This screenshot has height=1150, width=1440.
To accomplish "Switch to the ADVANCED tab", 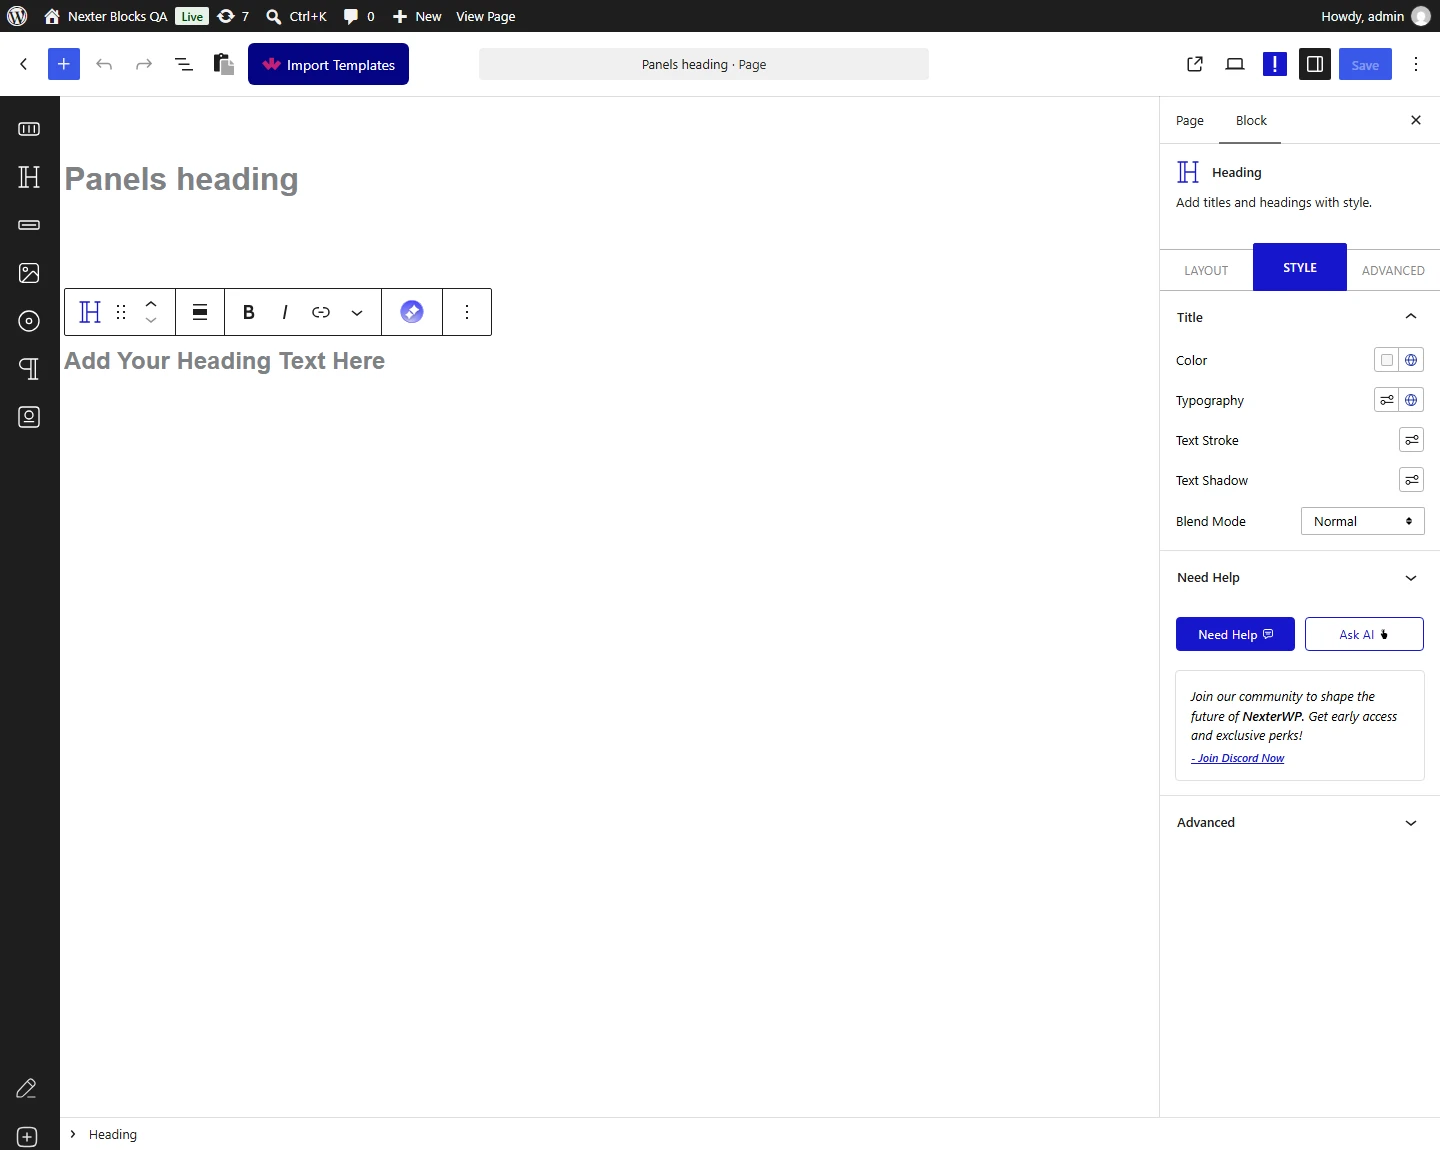I will (x=1393, y=270).
